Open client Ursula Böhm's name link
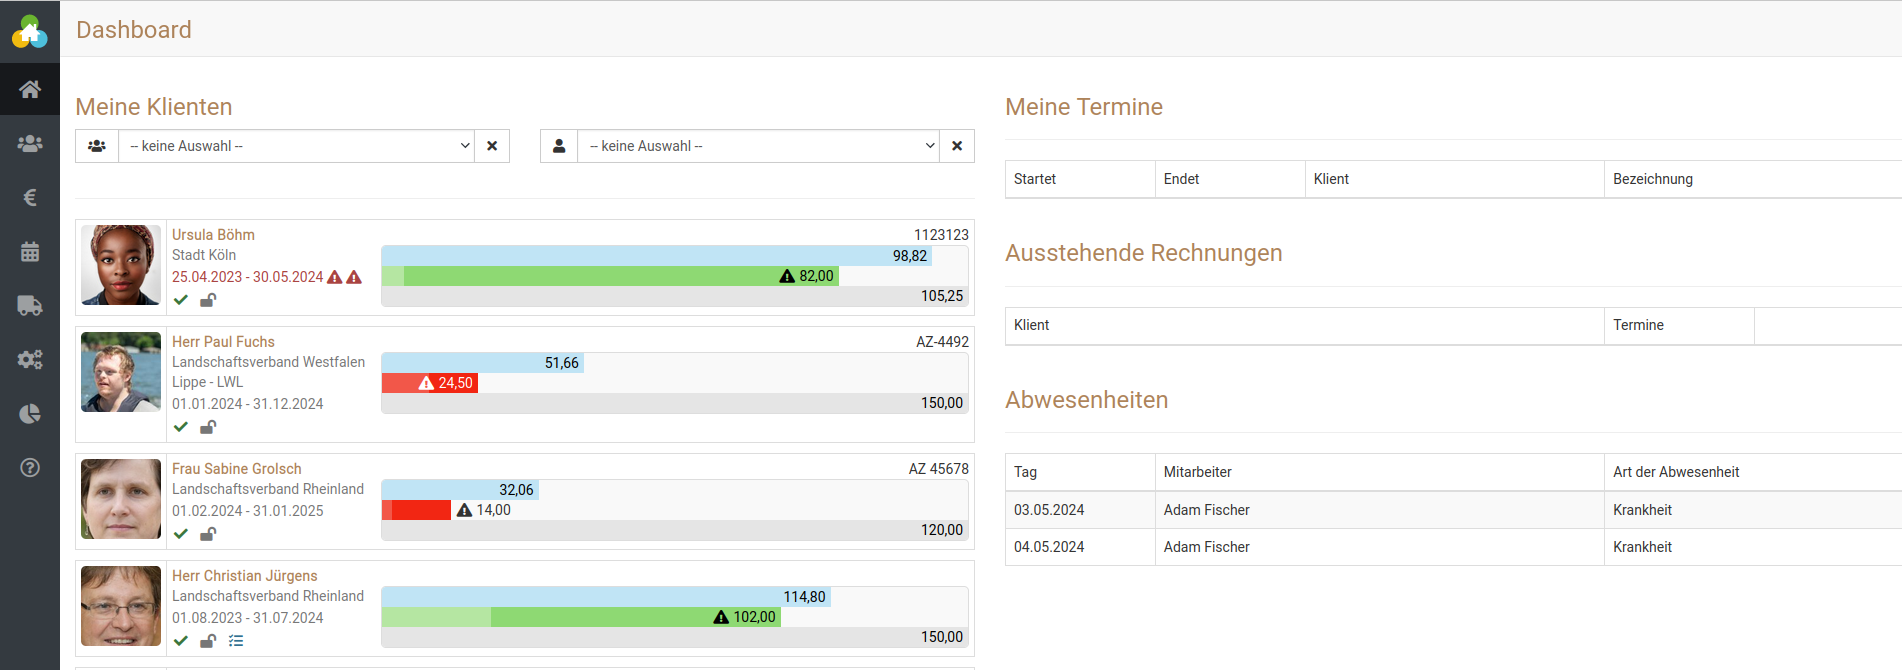 pos(213,235)
